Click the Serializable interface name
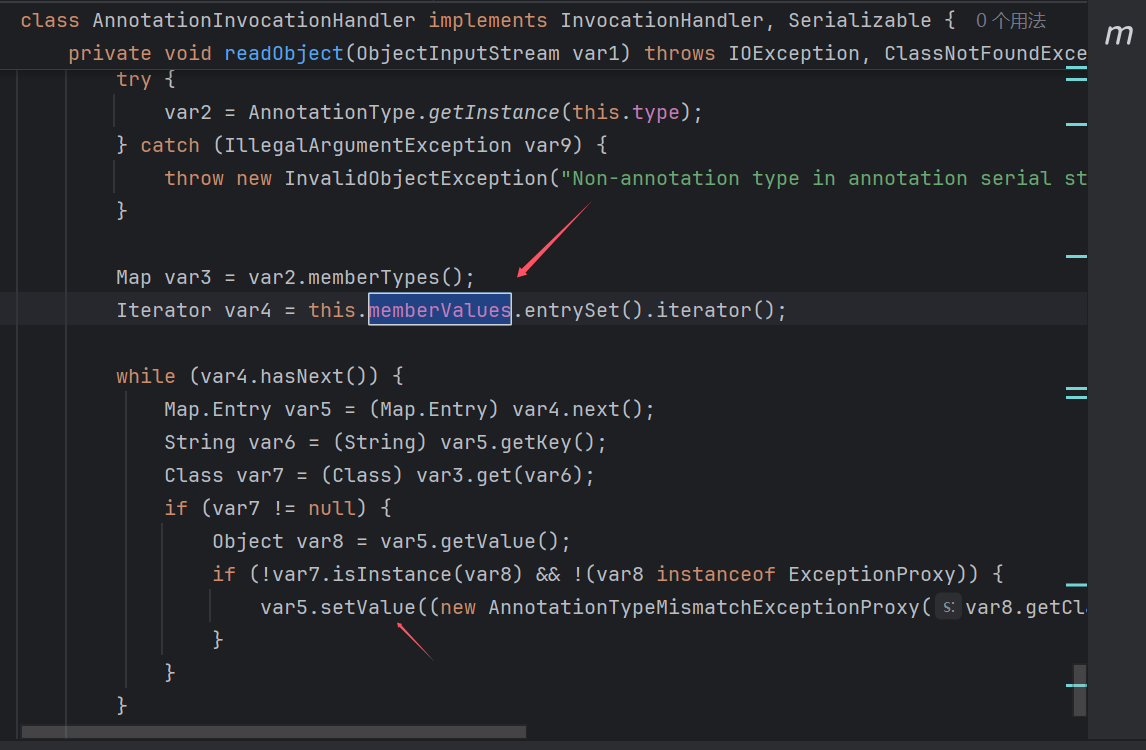 (860, 20)
